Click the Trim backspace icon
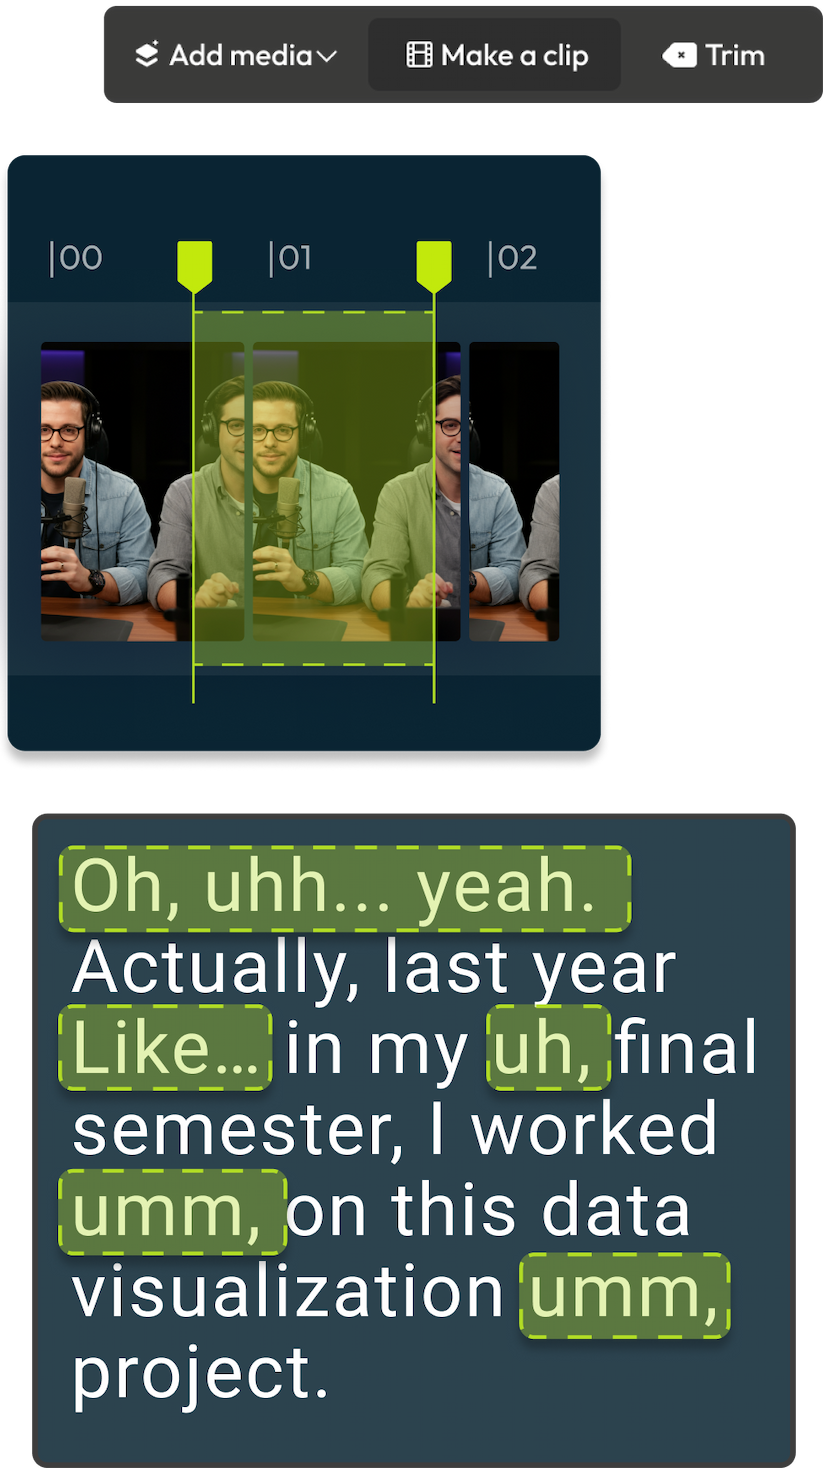 coord(680,55)
